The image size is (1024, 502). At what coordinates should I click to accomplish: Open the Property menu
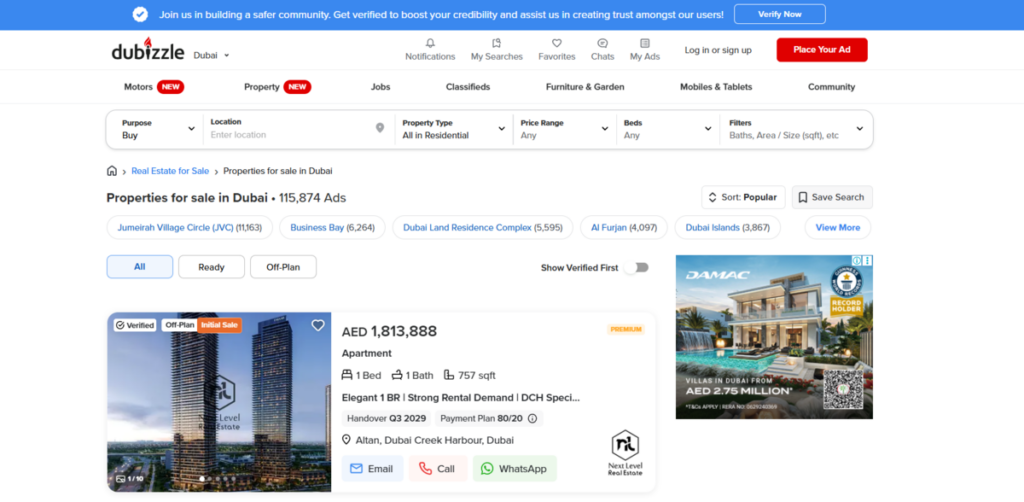click(278, 87)
